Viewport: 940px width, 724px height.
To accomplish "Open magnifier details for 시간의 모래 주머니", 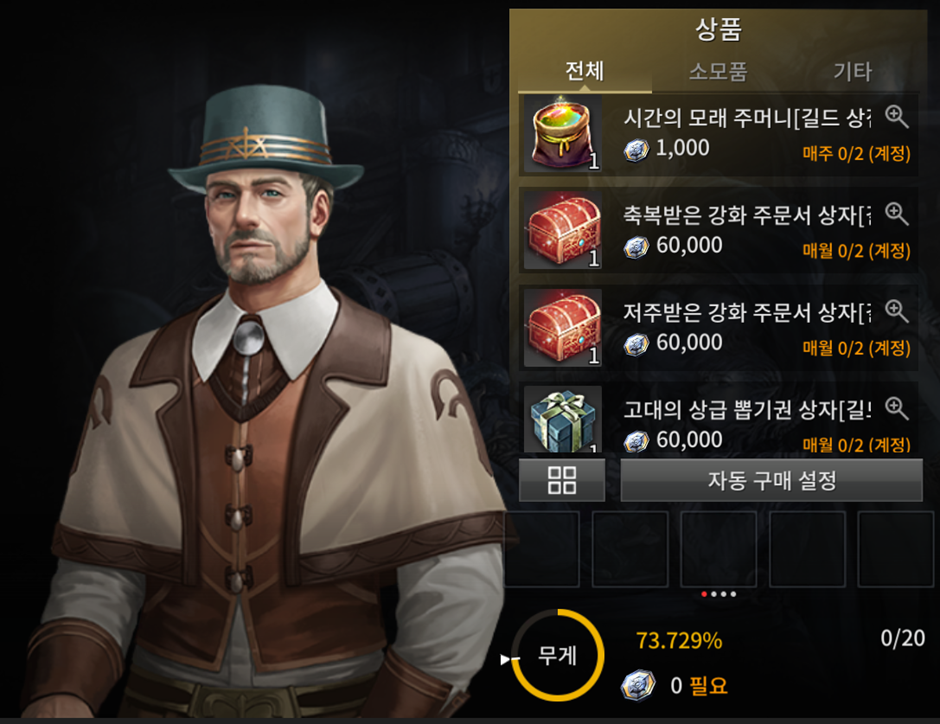I will point(896,117).
